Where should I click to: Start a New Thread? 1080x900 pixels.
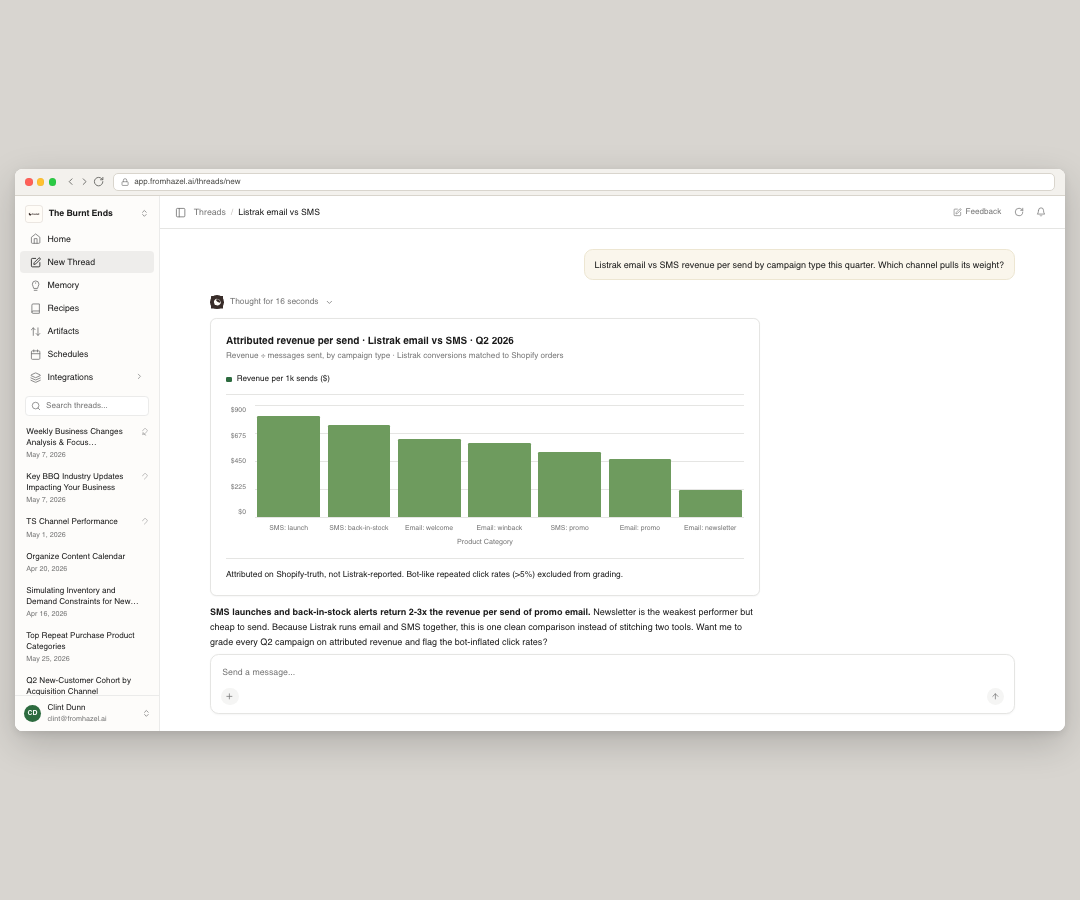(x=87, y=262)
